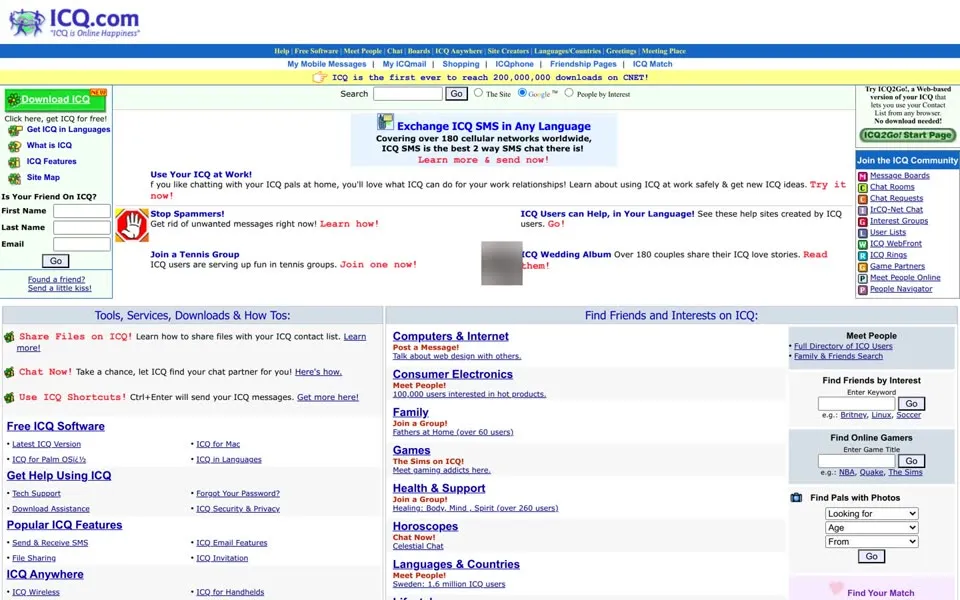Open the Age dropdown
This screenshot has width=960, height=600.
click(x=871, y=528)
